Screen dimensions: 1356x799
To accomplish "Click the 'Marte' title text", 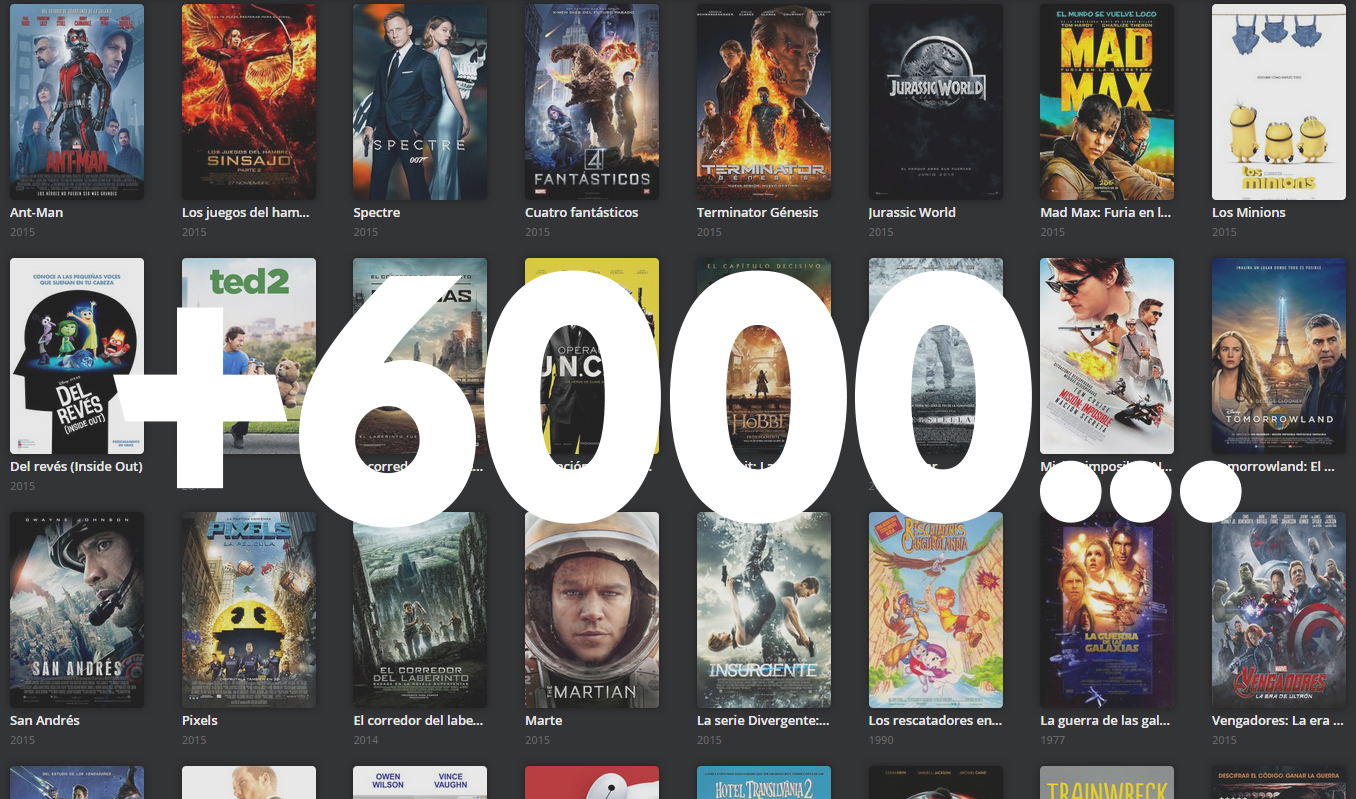I will tap(544, 720).
